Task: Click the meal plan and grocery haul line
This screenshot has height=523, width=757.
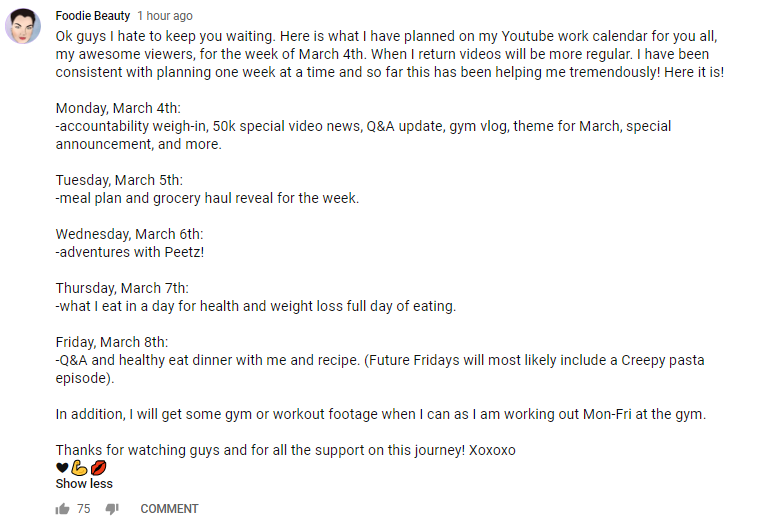Action: click(208, 198)
